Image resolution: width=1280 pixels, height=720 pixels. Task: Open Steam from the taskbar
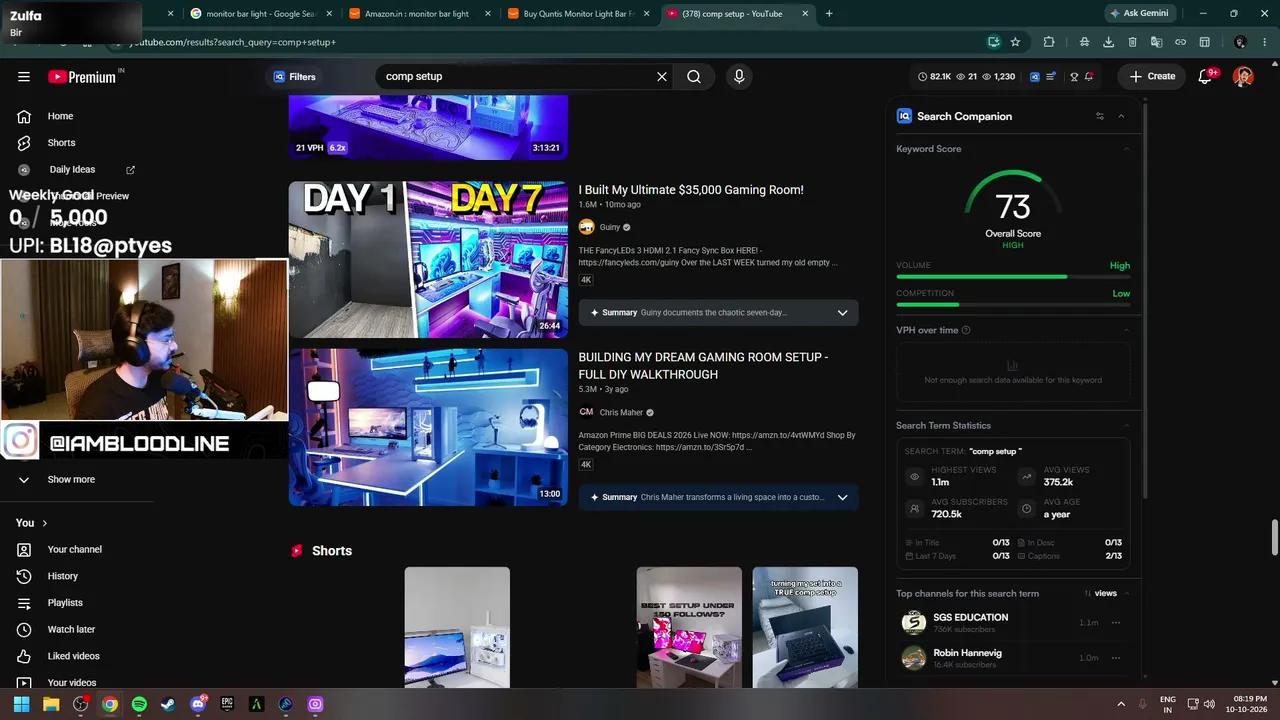[x=168, y=704]
